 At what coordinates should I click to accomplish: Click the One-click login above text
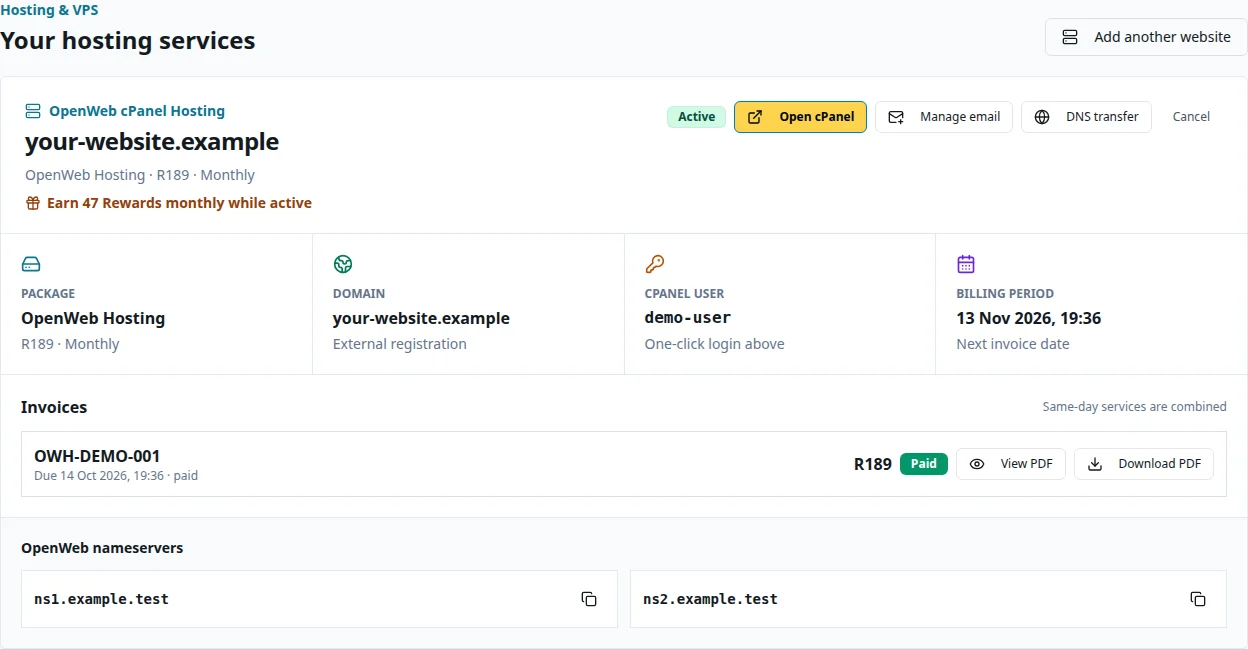[714, 344]
